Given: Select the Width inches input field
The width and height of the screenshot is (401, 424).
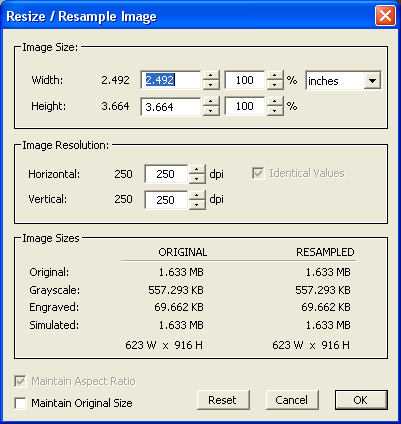Looking at the screenshot, I should [x=171, y=80].
